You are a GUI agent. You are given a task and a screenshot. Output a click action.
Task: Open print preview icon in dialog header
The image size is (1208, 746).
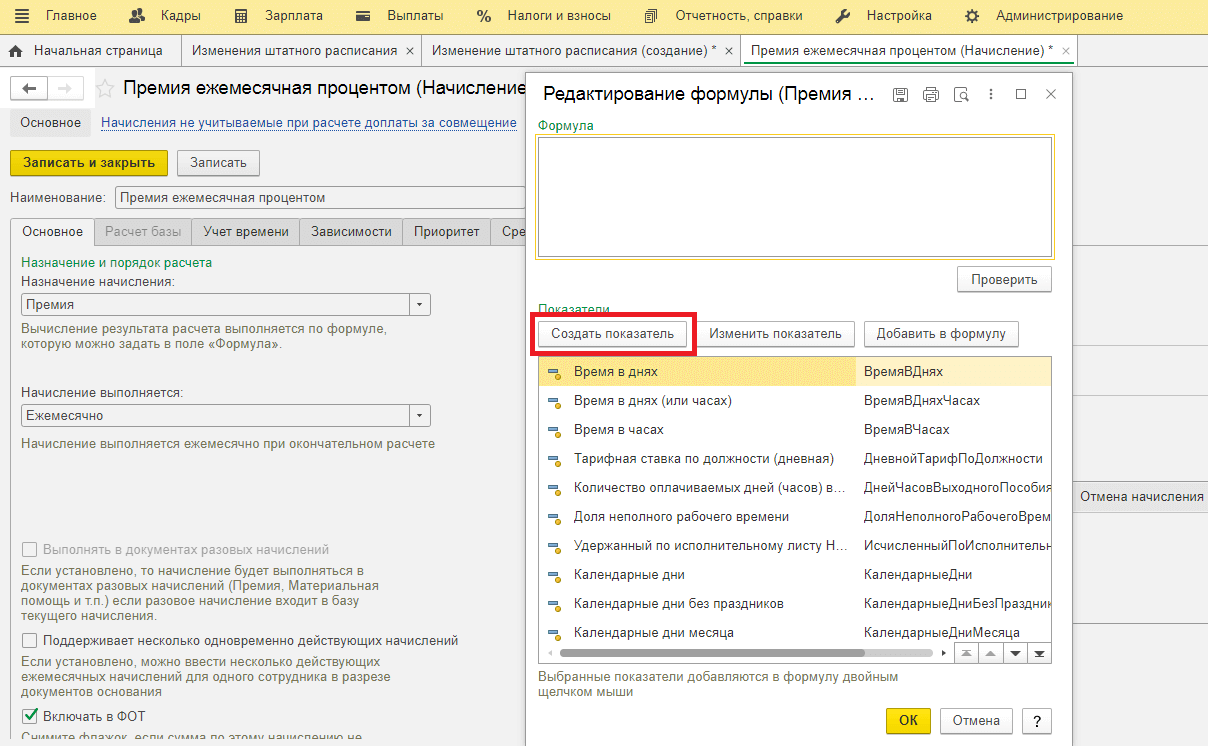961,94
